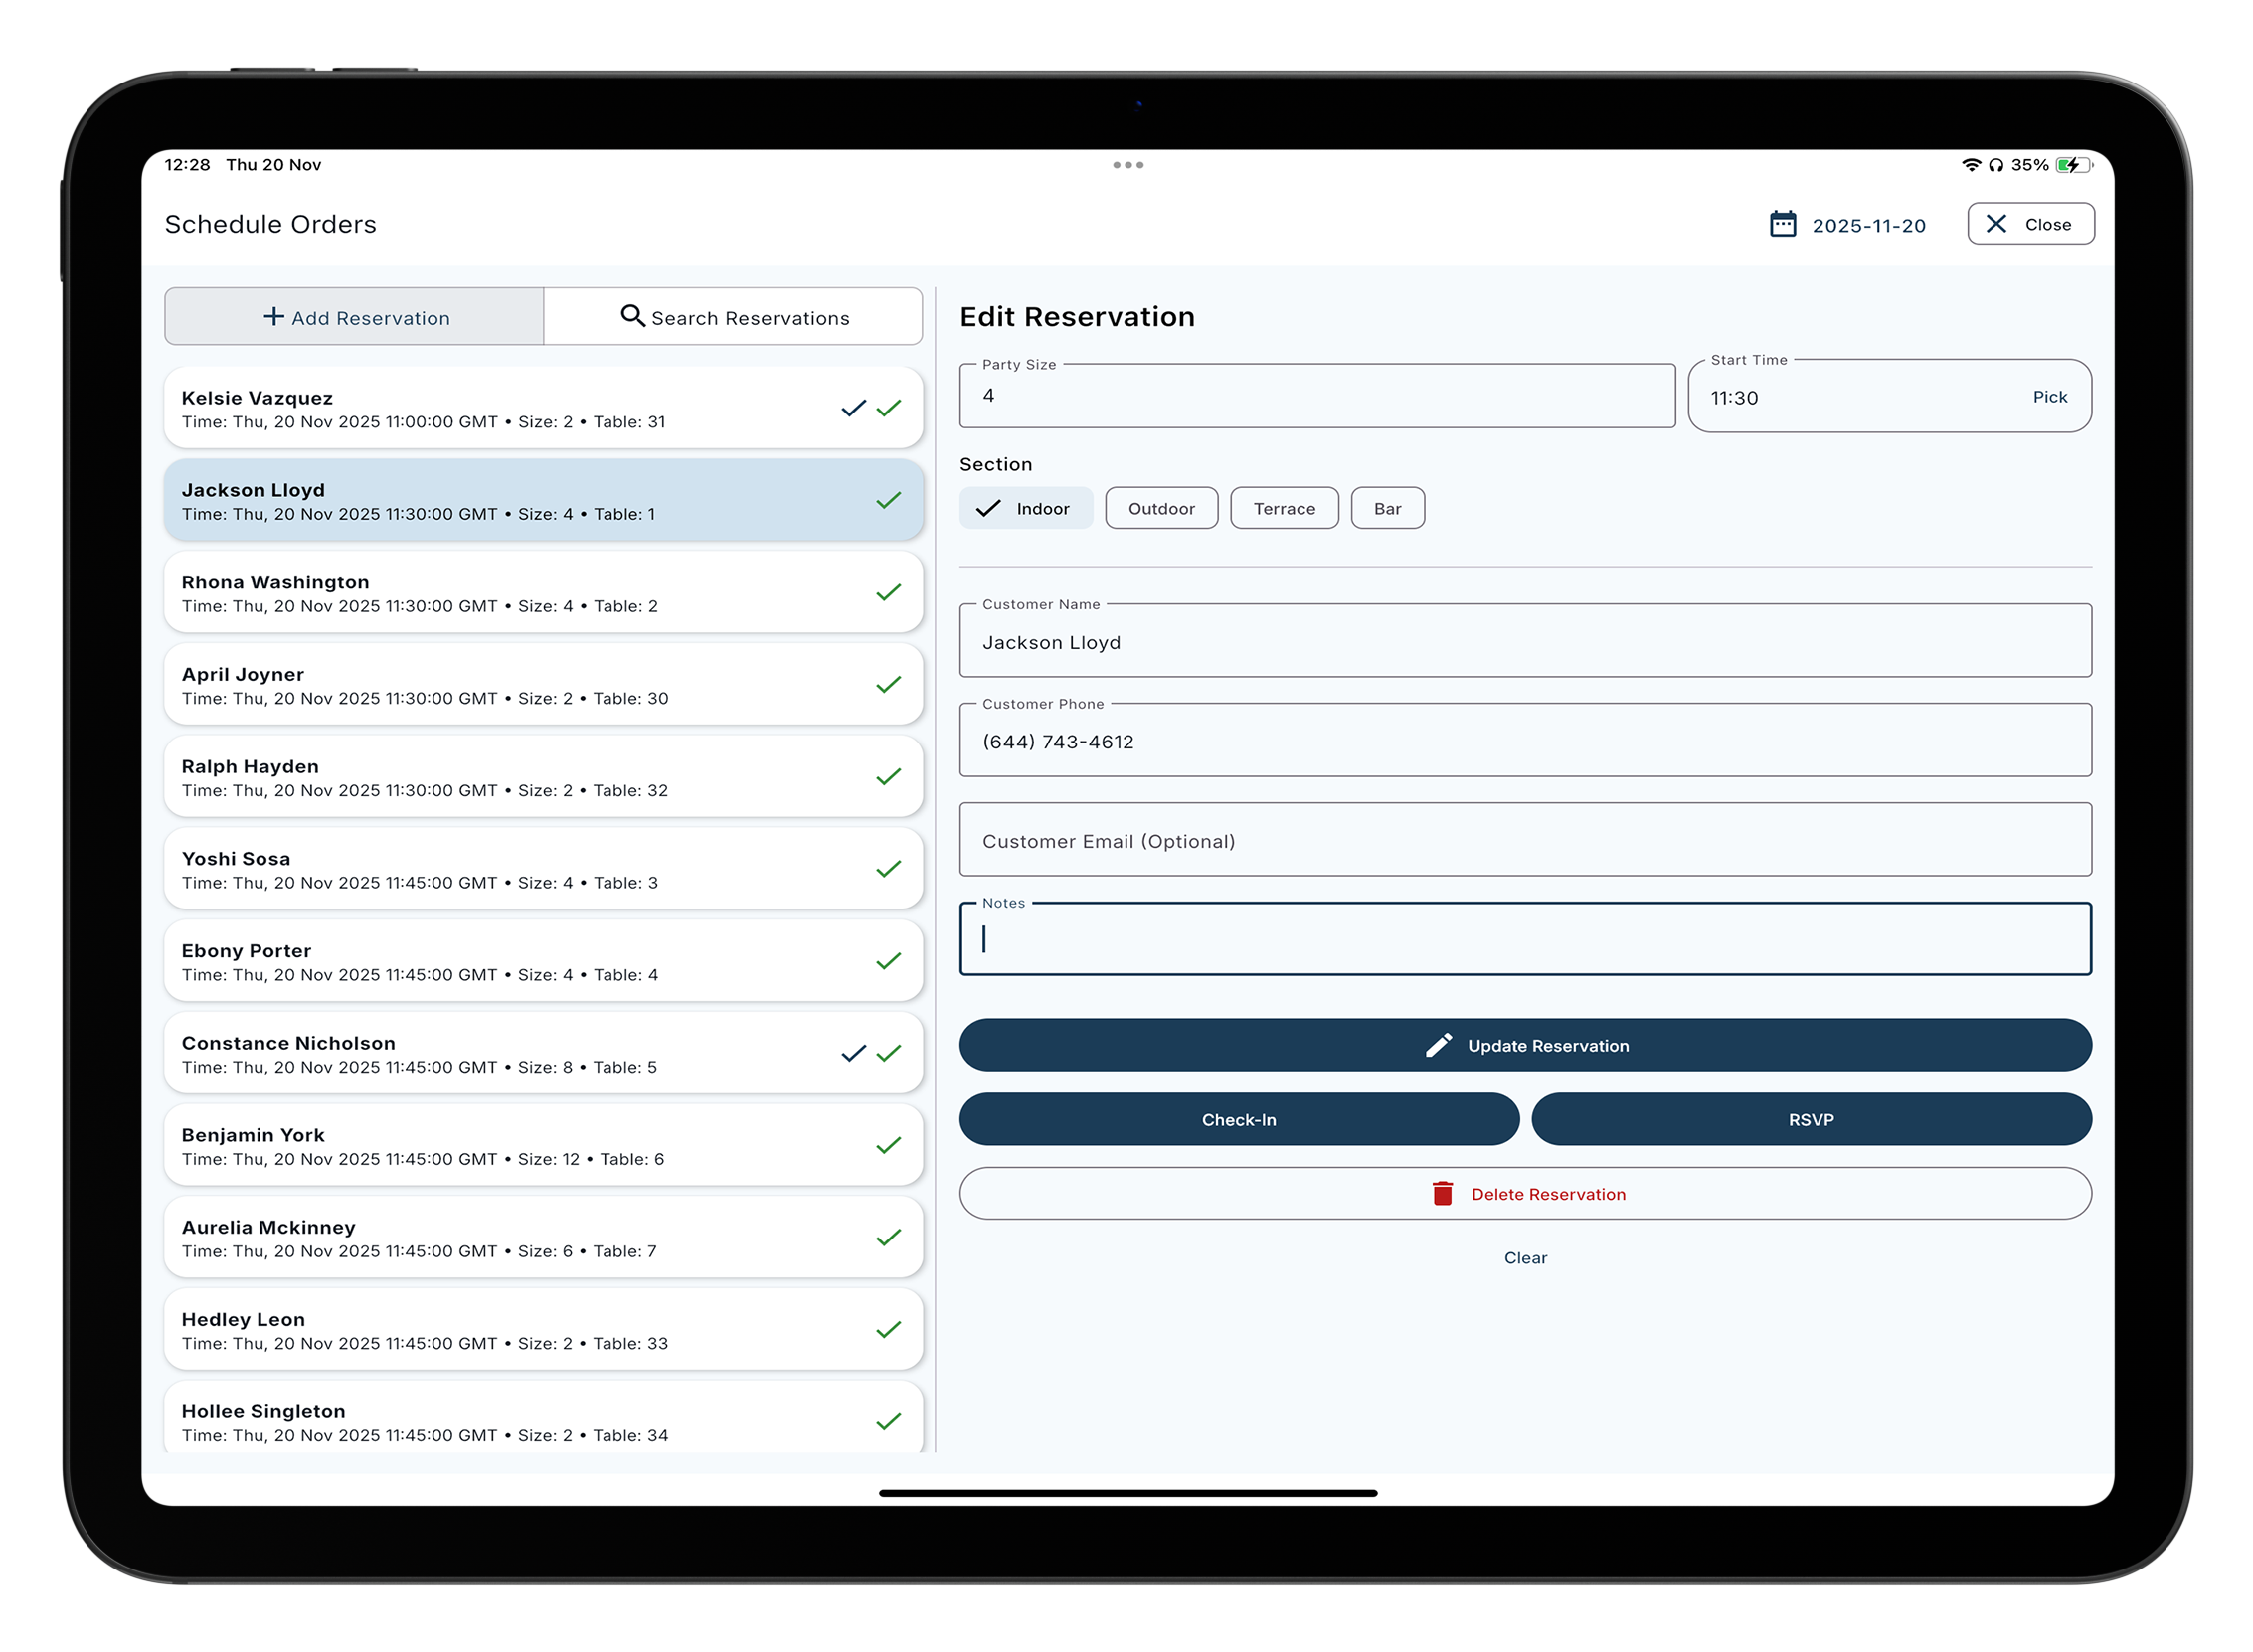Tap the three-dots multitasking icon at top
Viewport: 2253px width, 1652px height.
[x=1127, y=165]
